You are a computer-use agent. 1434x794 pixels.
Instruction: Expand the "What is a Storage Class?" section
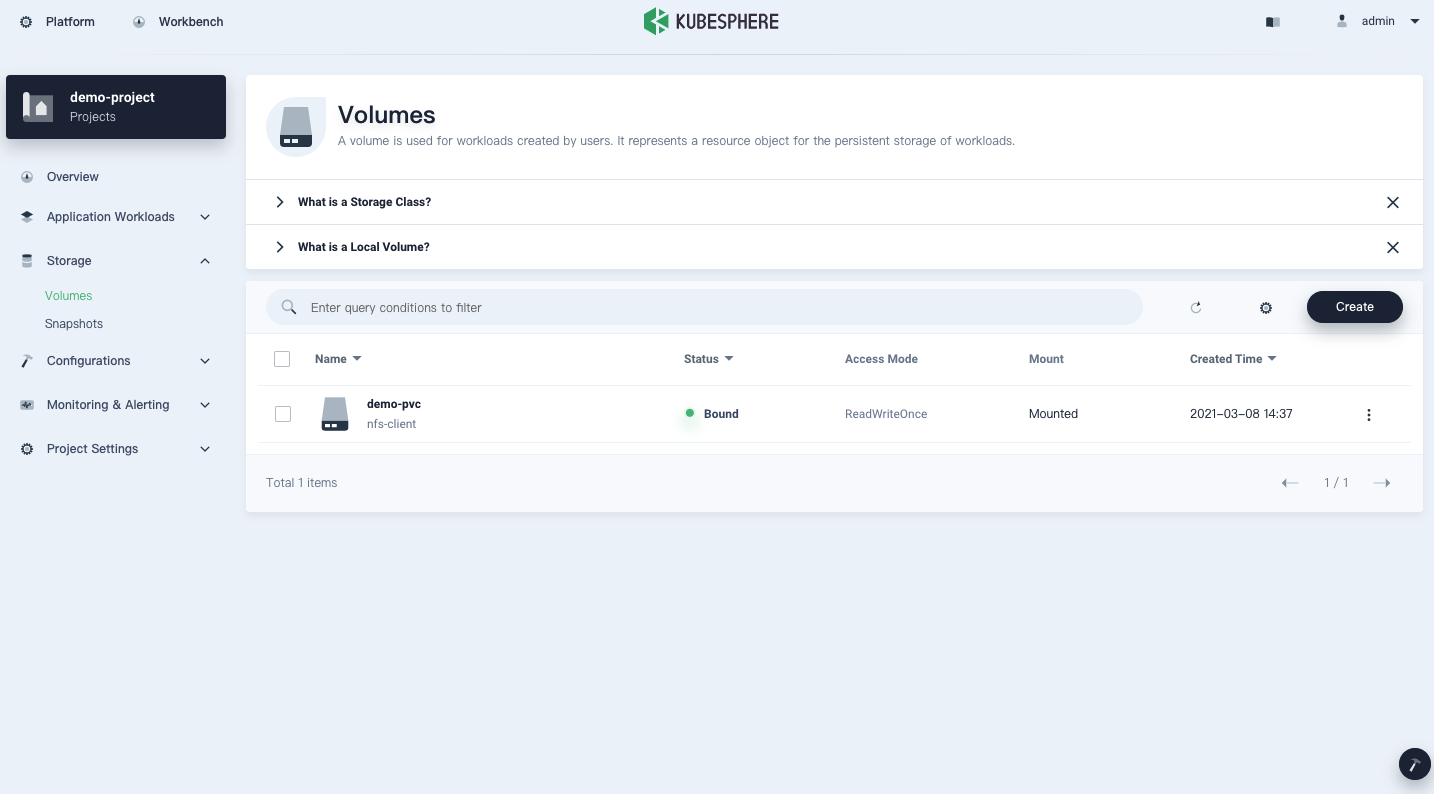pos(364,202)
